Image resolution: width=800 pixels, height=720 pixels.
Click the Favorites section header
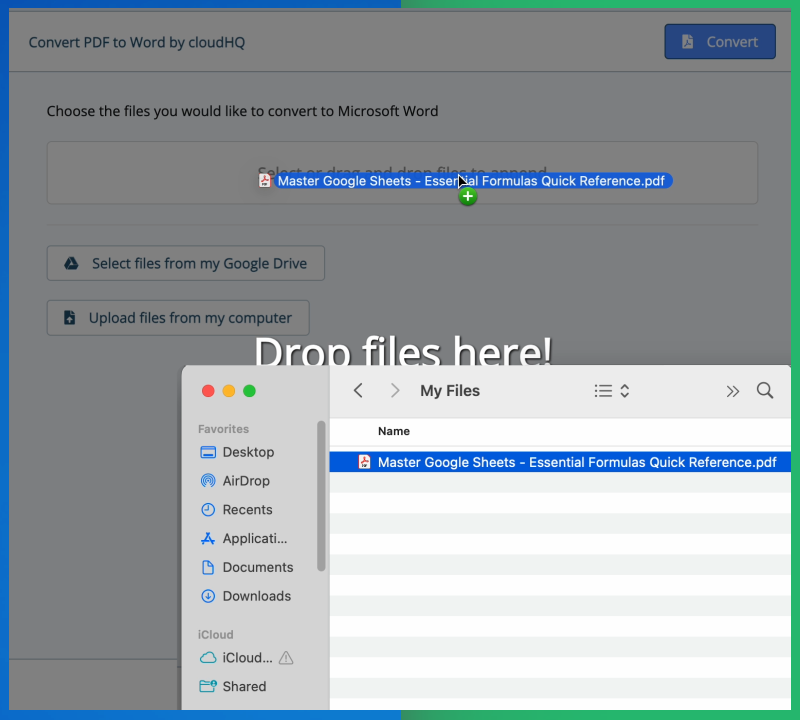[x=223, y=429]
